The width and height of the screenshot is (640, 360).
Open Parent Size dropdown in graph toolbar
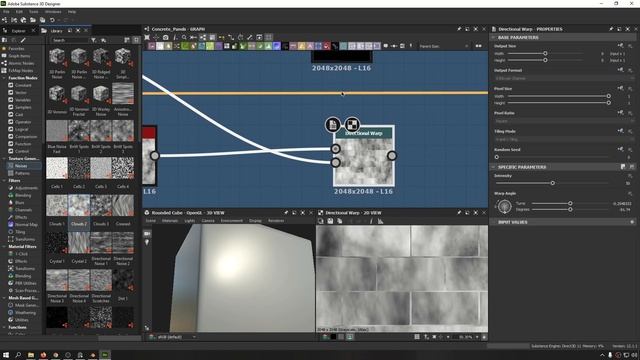coord(443,46)
